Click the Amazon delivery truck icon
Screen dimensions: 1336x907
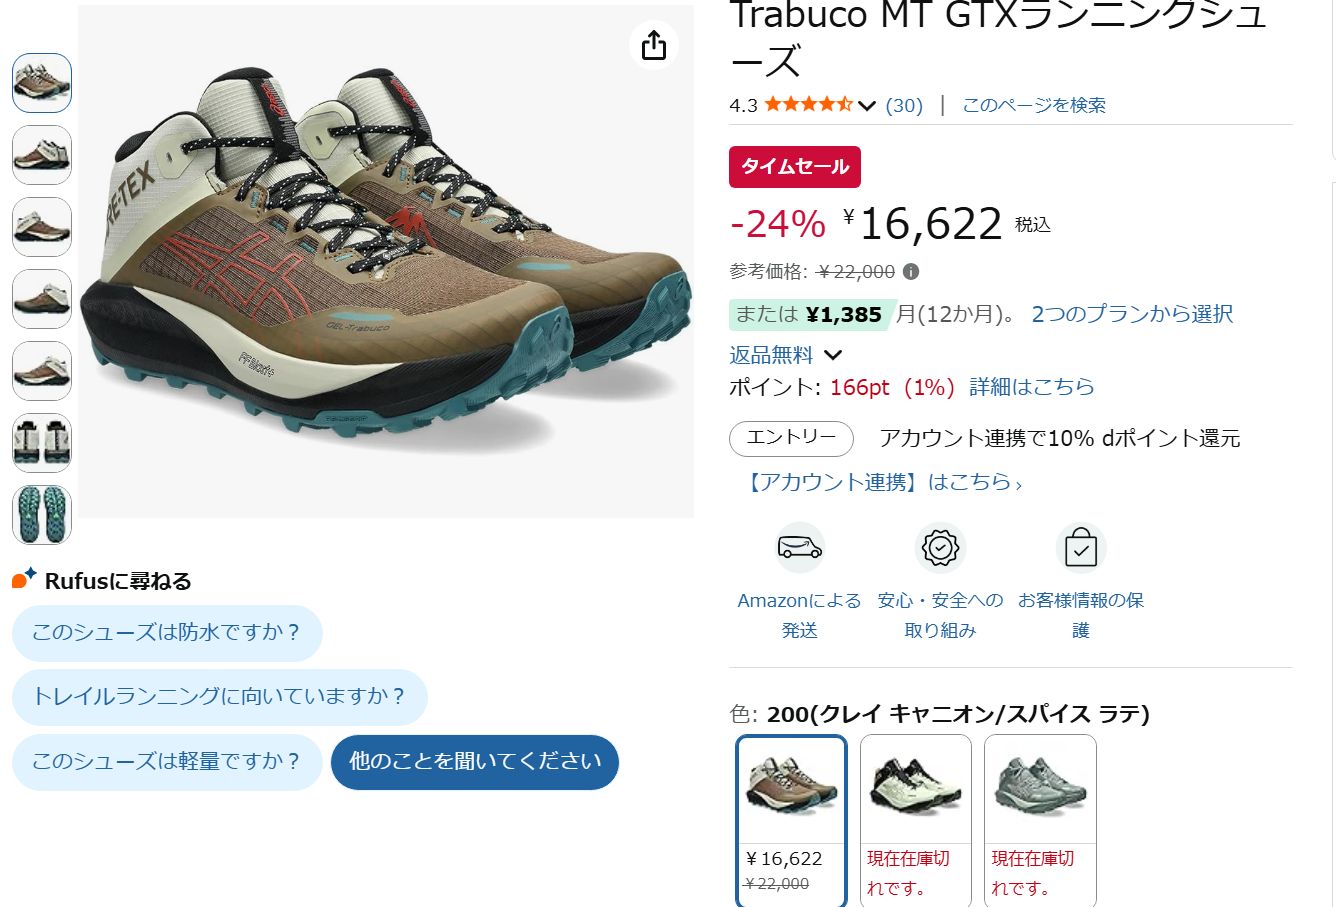[x=799, y=548]
